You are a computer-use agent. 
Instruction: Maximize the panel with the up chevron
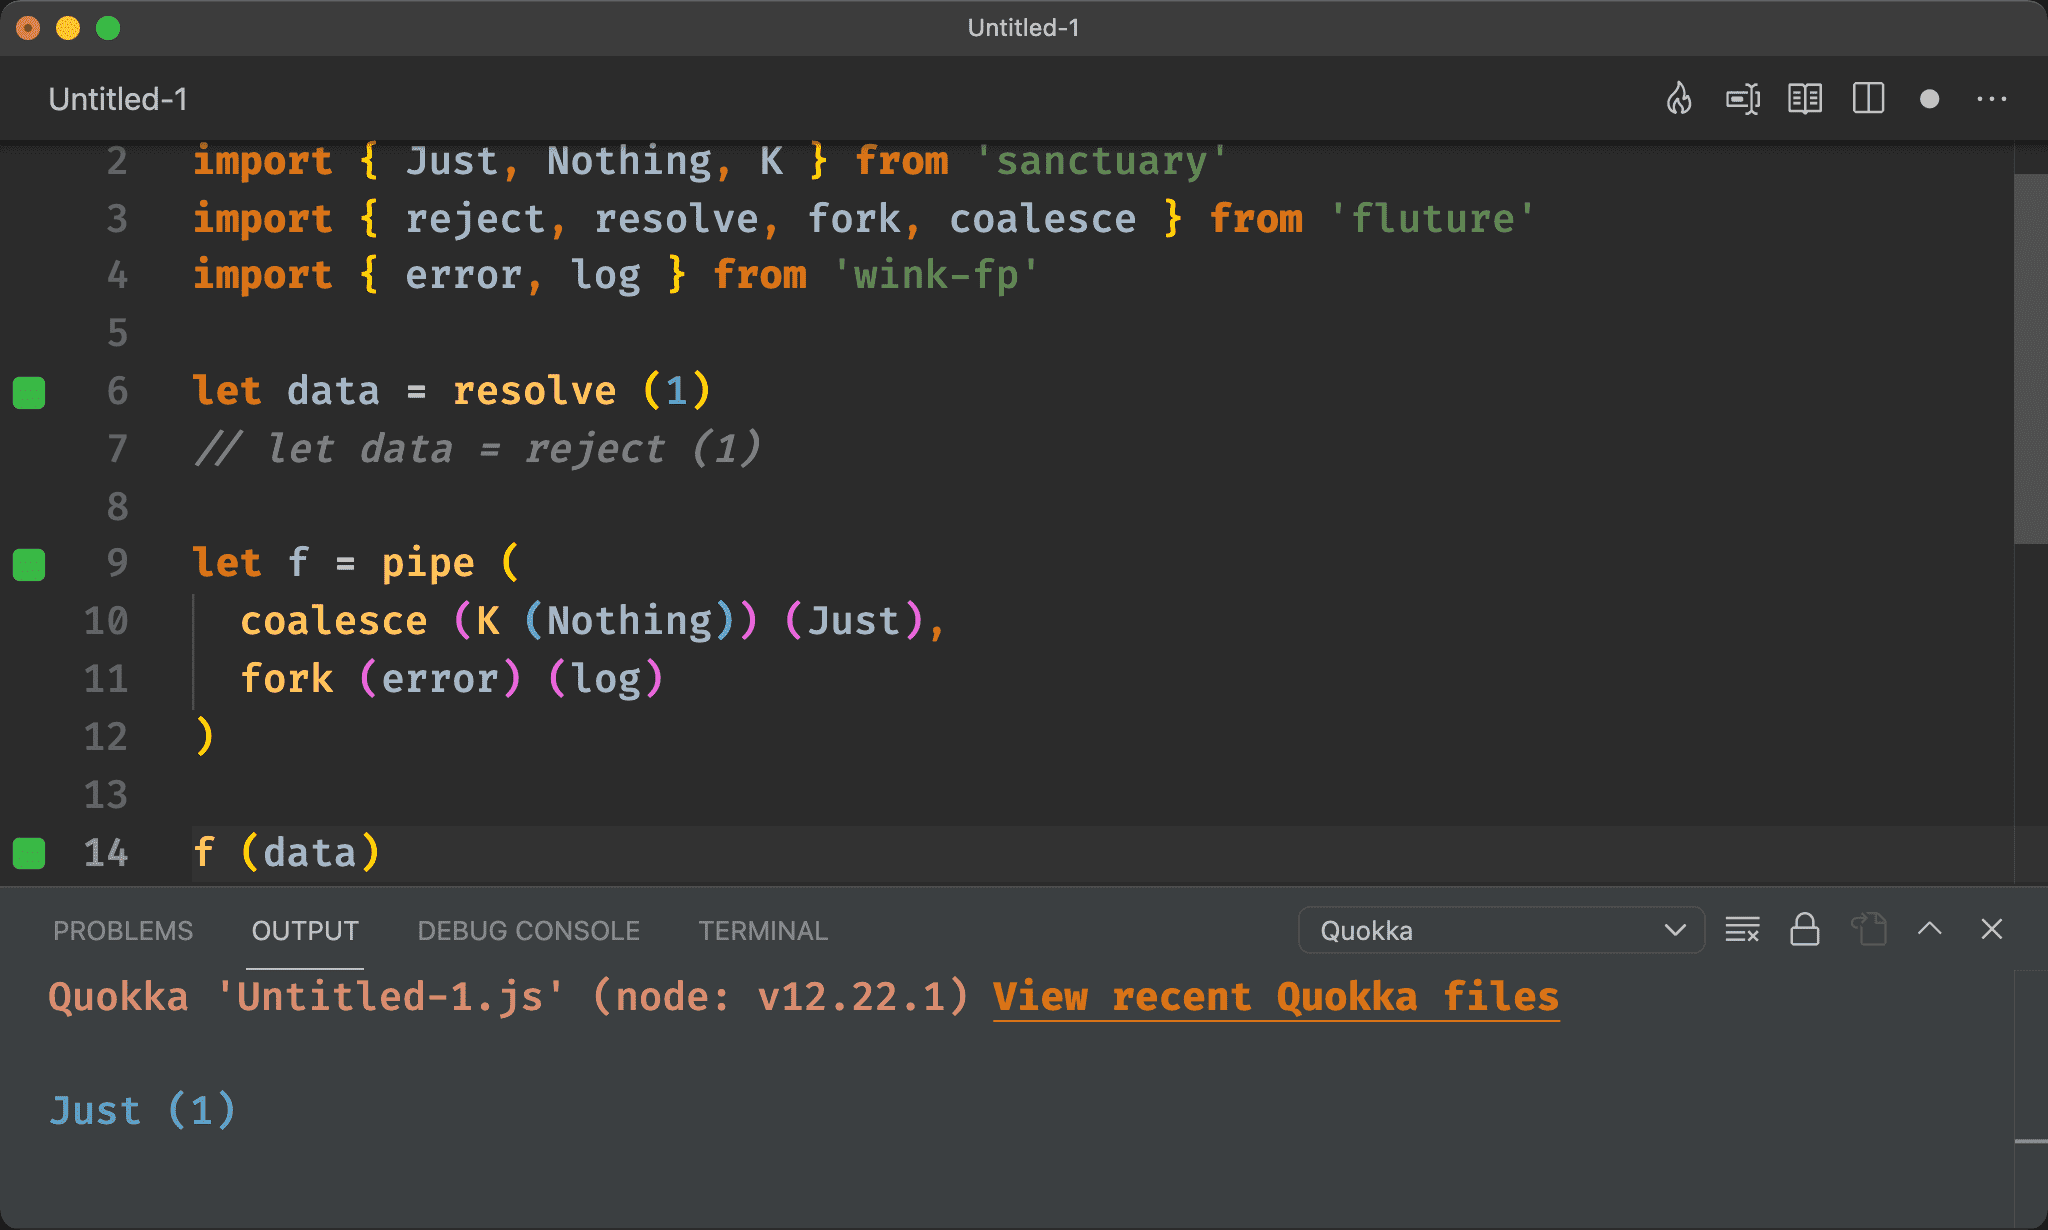point(1930,929)
